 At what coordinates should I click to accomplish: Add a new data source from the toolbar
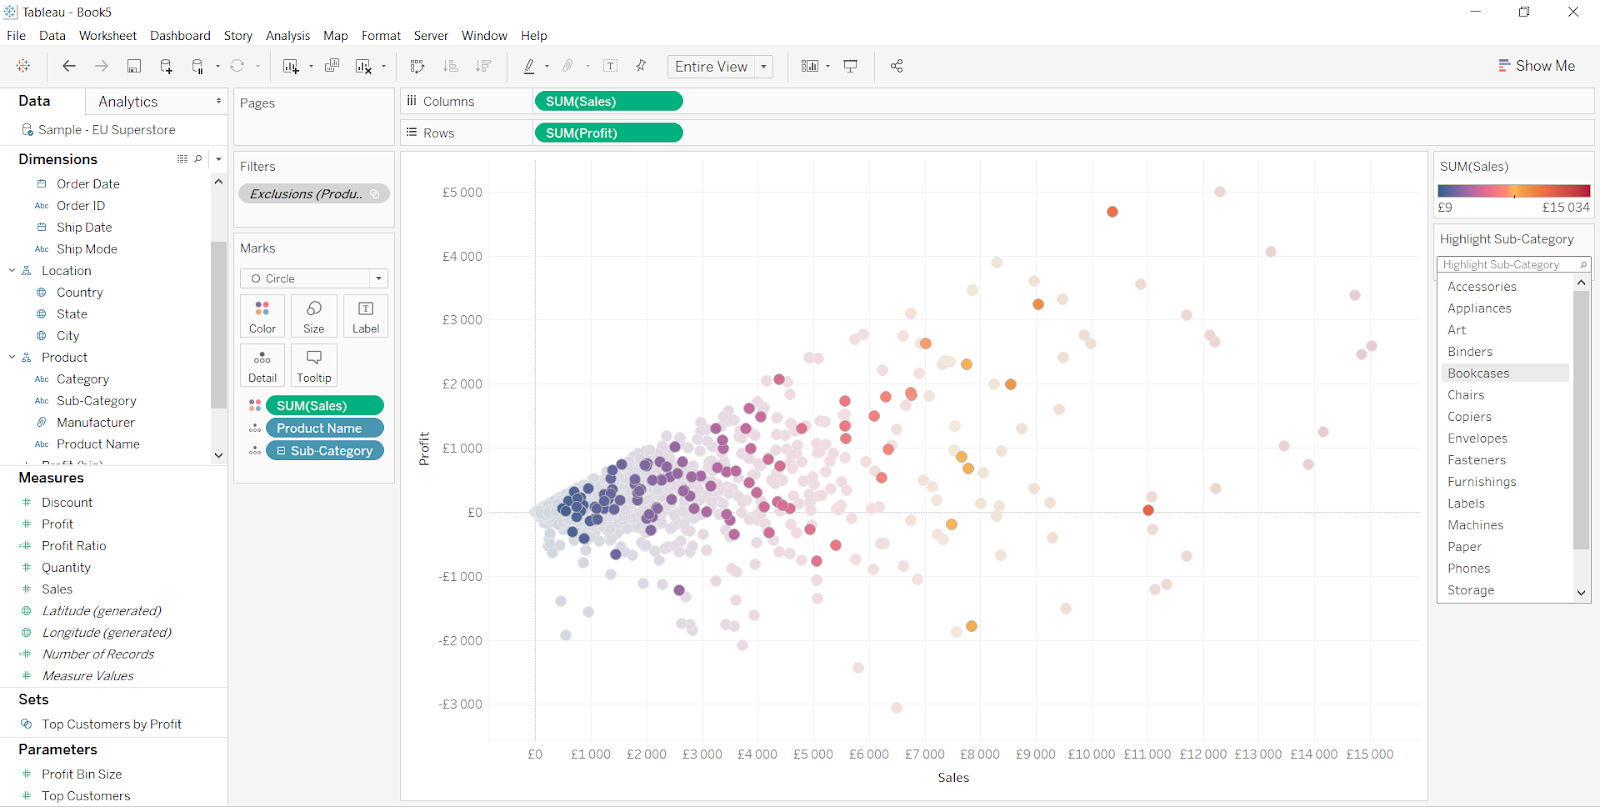point(166,66)
